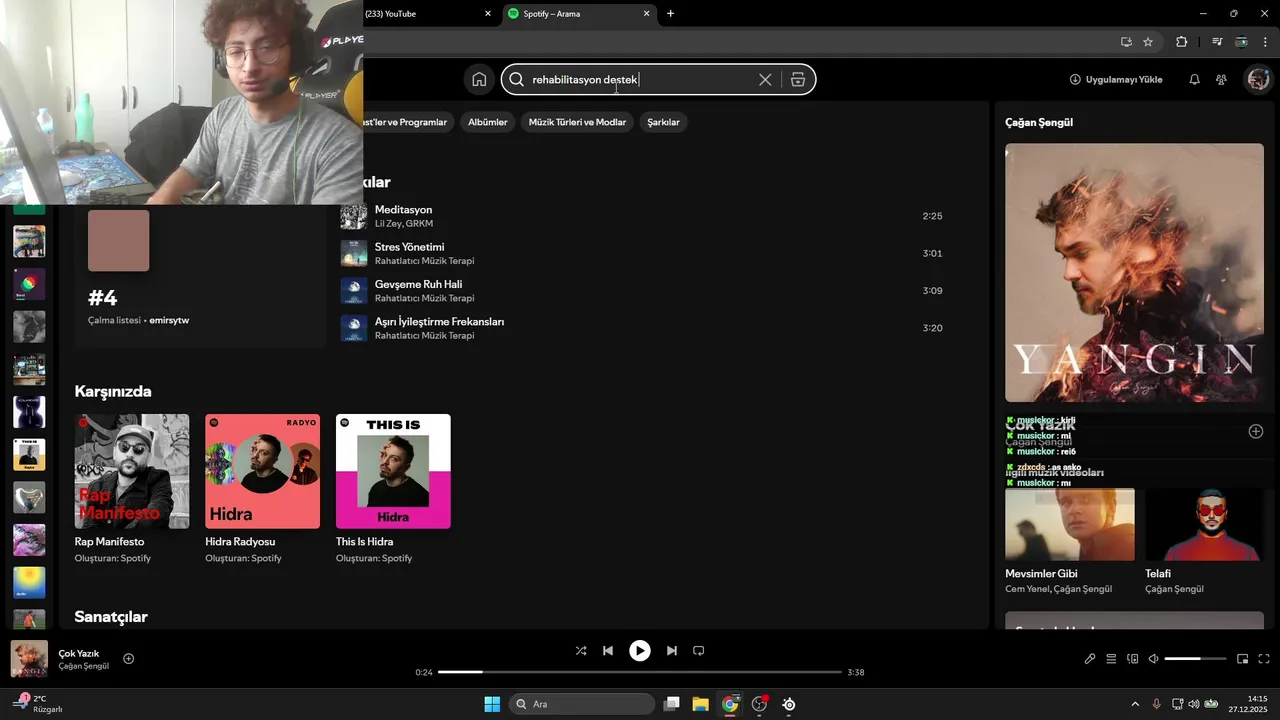Open Chrome profile avatar in toolbar
The image size is (1280, 720).
tap(1241, 42)
